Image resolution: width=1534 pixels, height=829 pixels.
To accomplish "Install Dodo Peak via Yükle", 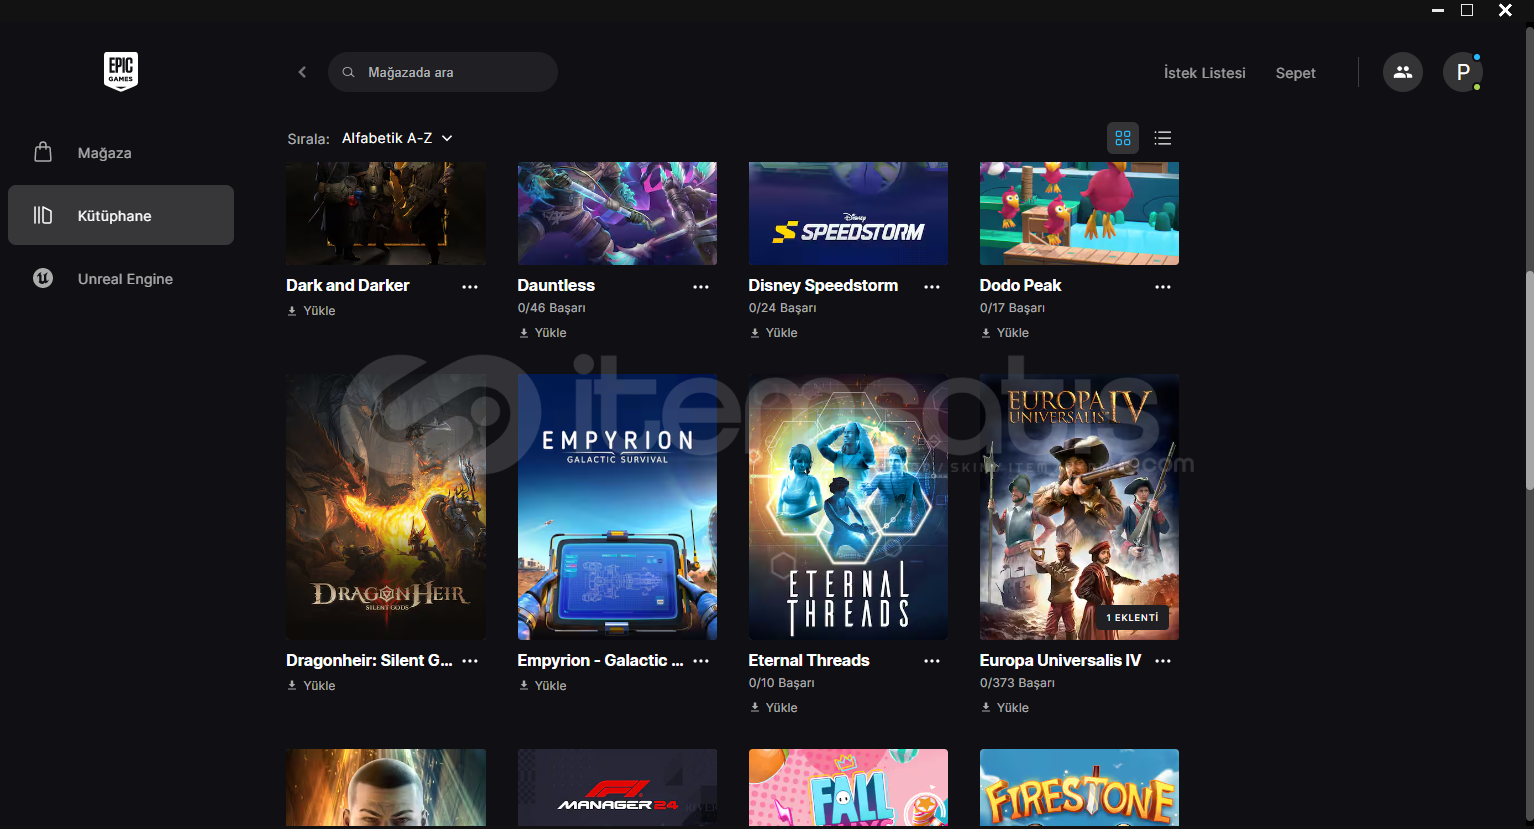I will tap(1005, 333).
